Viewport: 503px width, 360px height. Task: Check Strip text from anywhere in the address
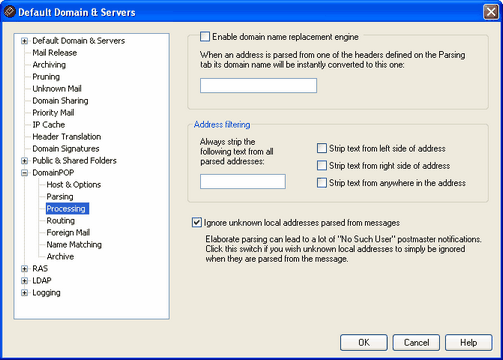pos(322,183)
